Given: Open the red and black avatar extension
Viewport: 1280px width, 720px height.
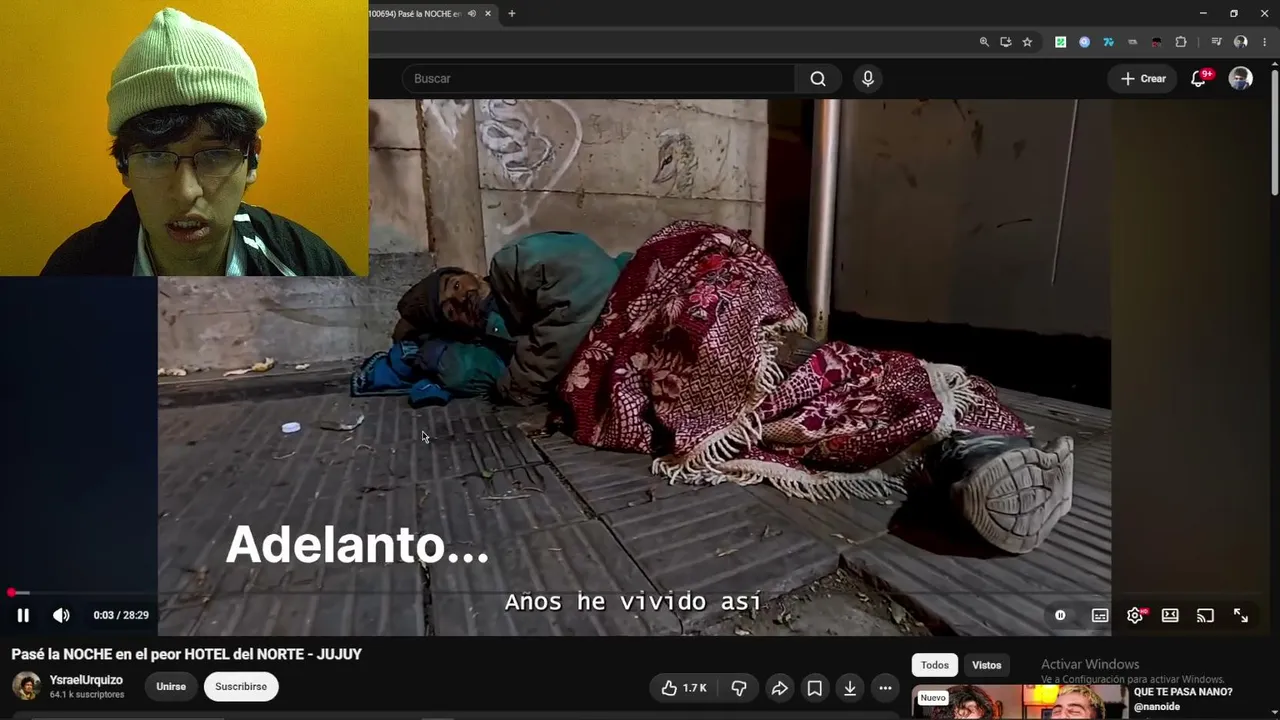Looking at the screenshot, I should [x=1157, y=42].
